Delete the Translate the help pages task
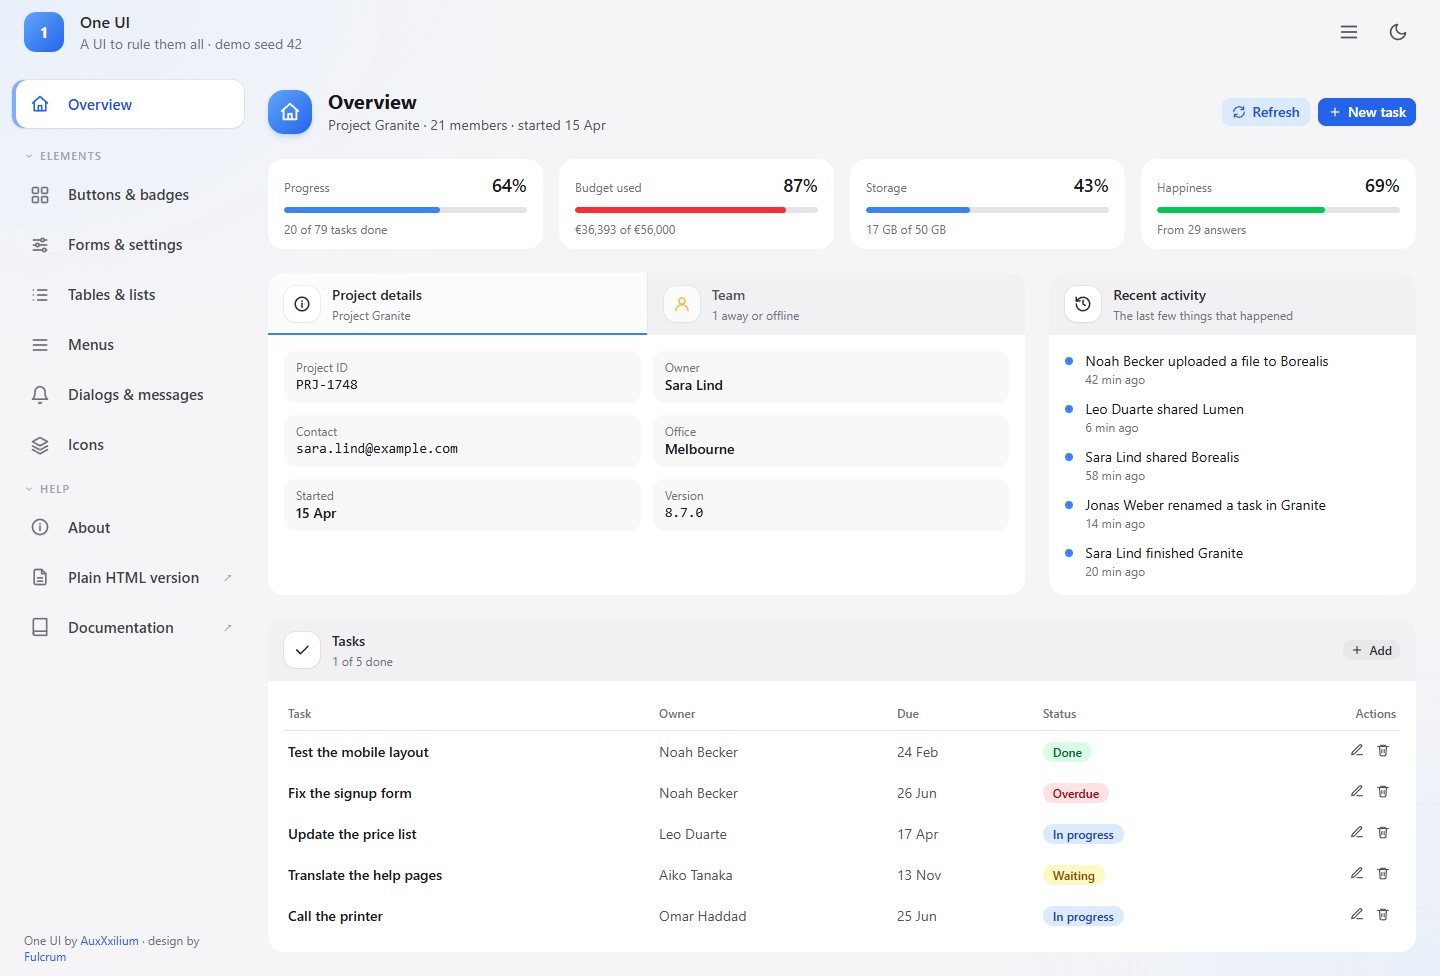Viewport: 1440px width, 976px height. [1383, 874]
